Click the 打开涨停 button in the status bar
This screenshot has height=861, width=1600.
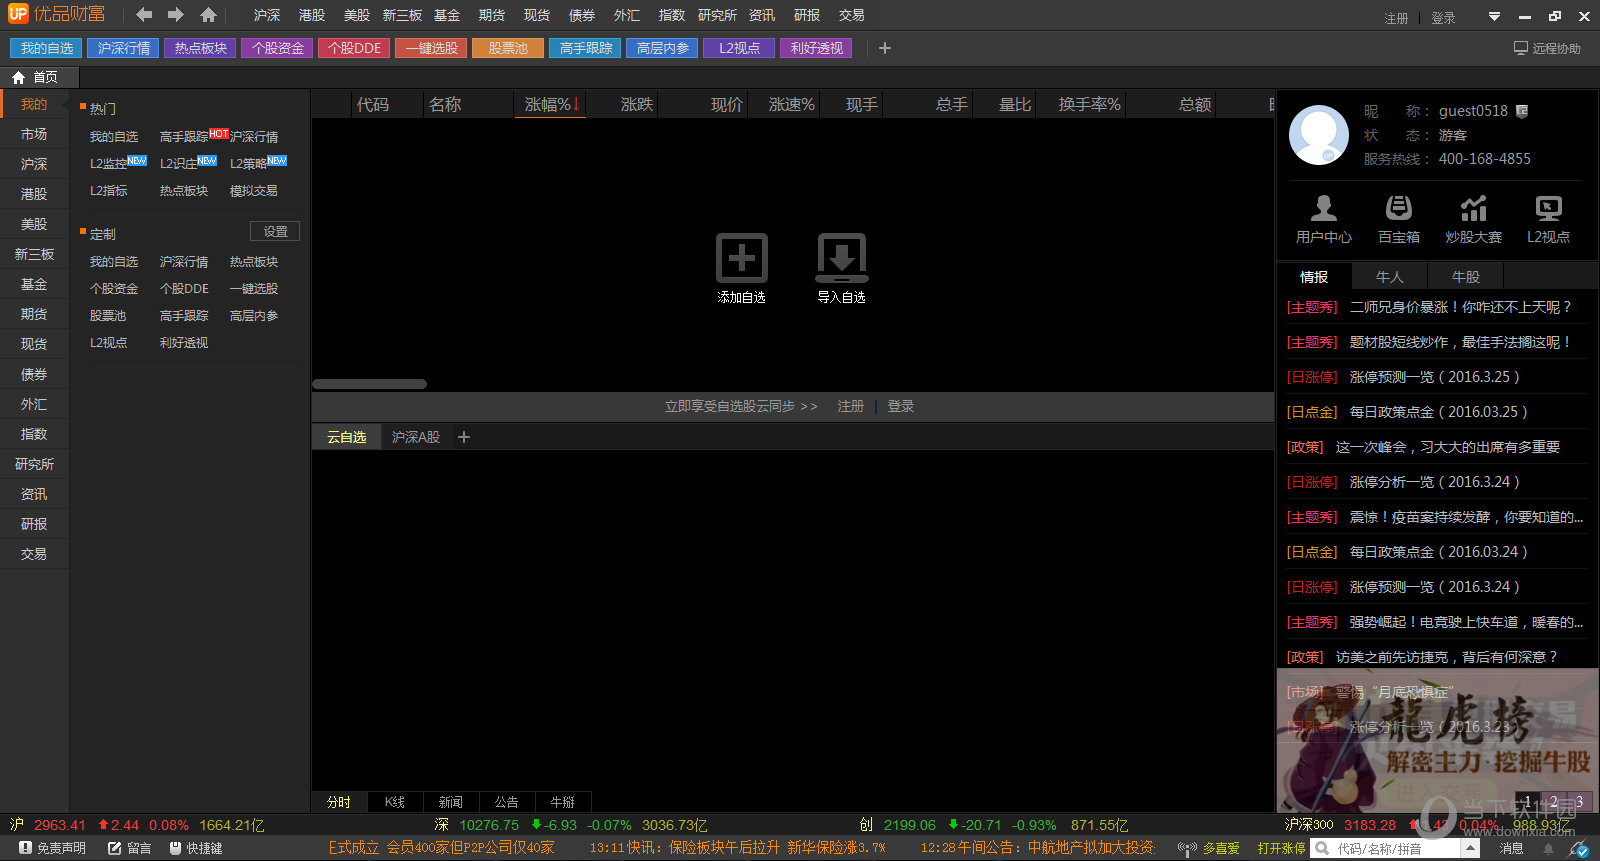[1281, 848]
